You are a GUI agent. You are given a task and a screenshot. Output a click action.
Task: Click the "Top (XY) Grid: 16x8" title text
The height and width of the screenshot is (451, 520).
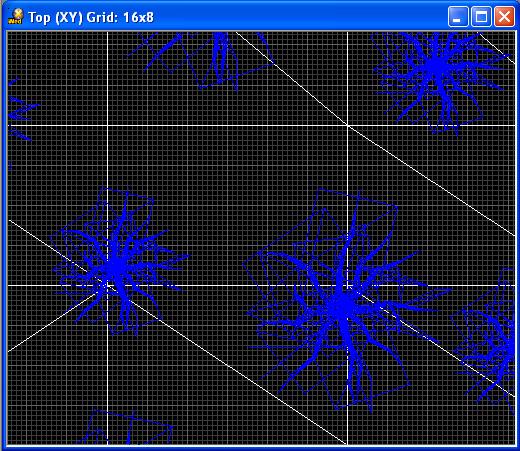(91, 17)
